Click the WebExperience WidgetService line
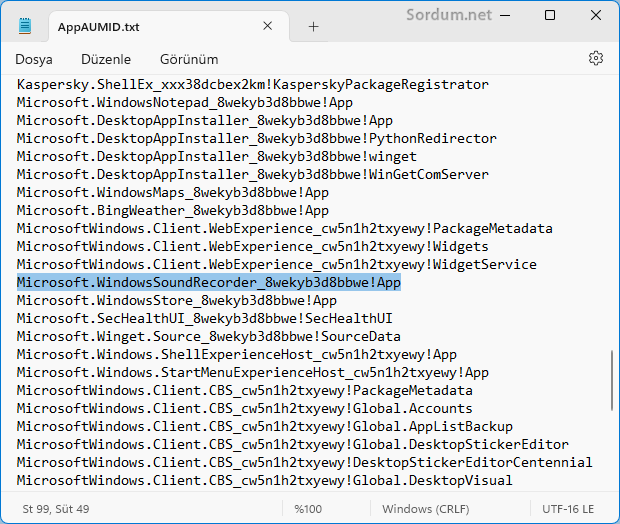 coord(277,265)
